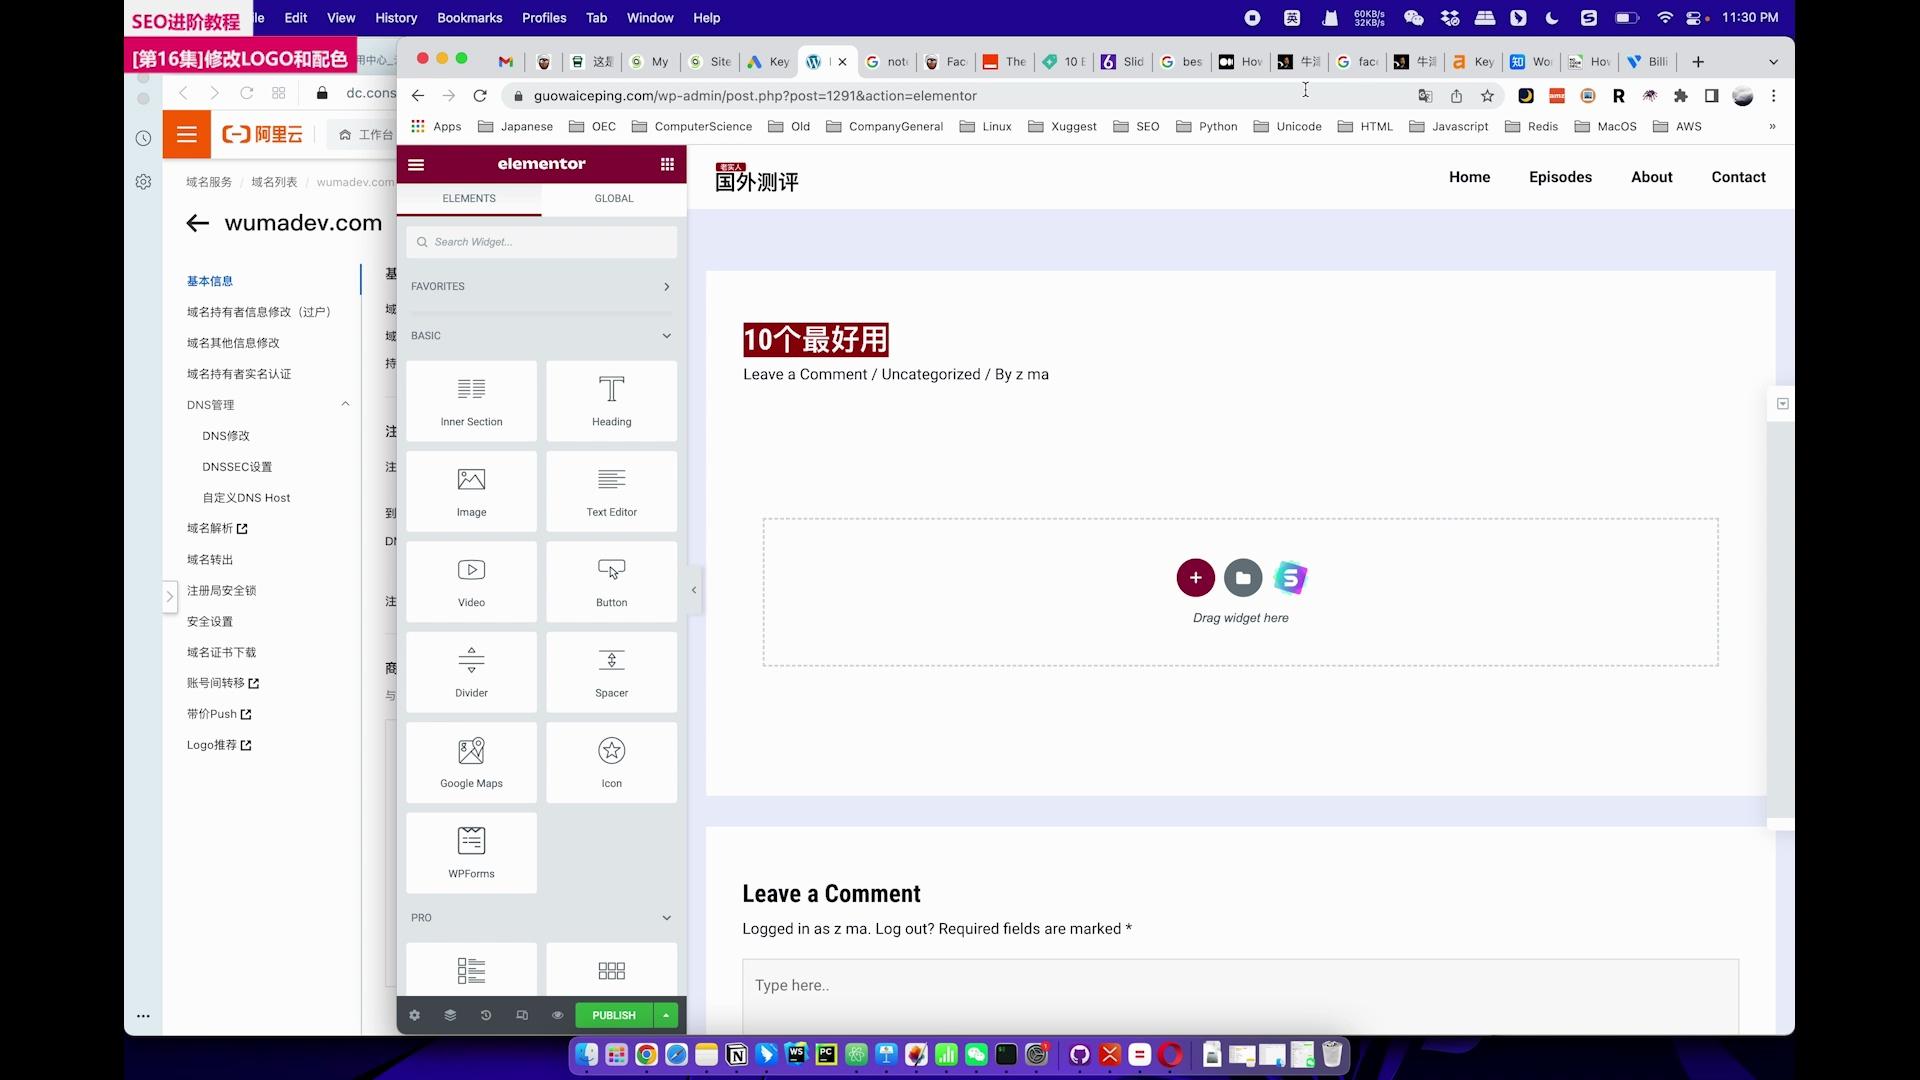Bookmark page with the star icon
This screenshot has height=1080, width=1920.
pos(1487,96)
